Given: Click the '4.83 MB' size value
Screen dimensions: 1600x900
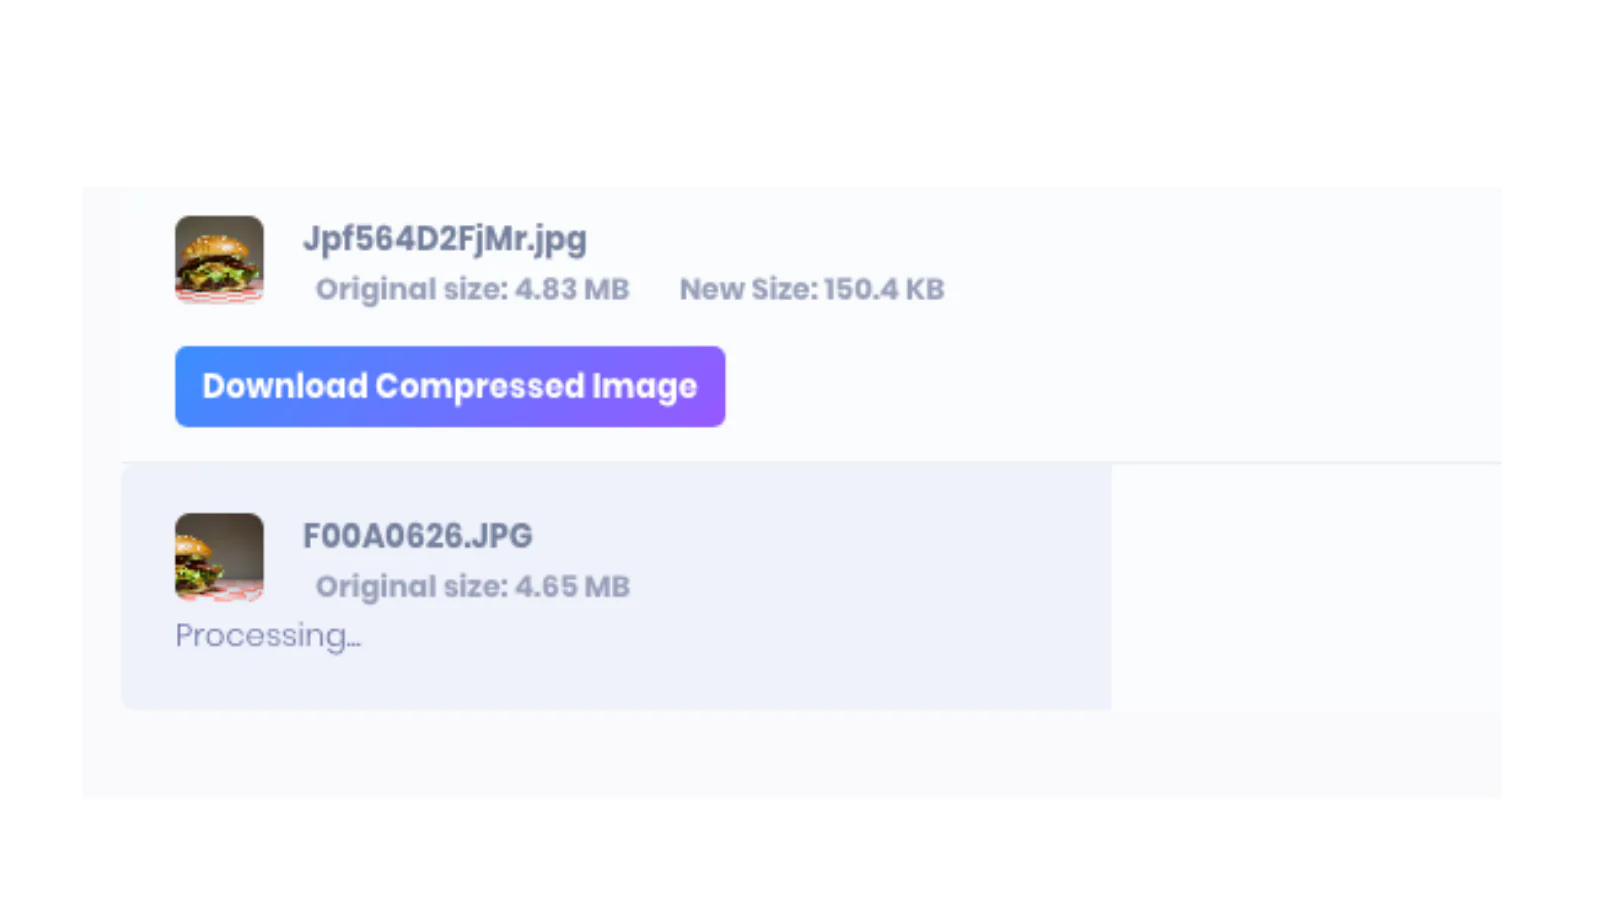Looking at the screenshot, I should (572, 289).
